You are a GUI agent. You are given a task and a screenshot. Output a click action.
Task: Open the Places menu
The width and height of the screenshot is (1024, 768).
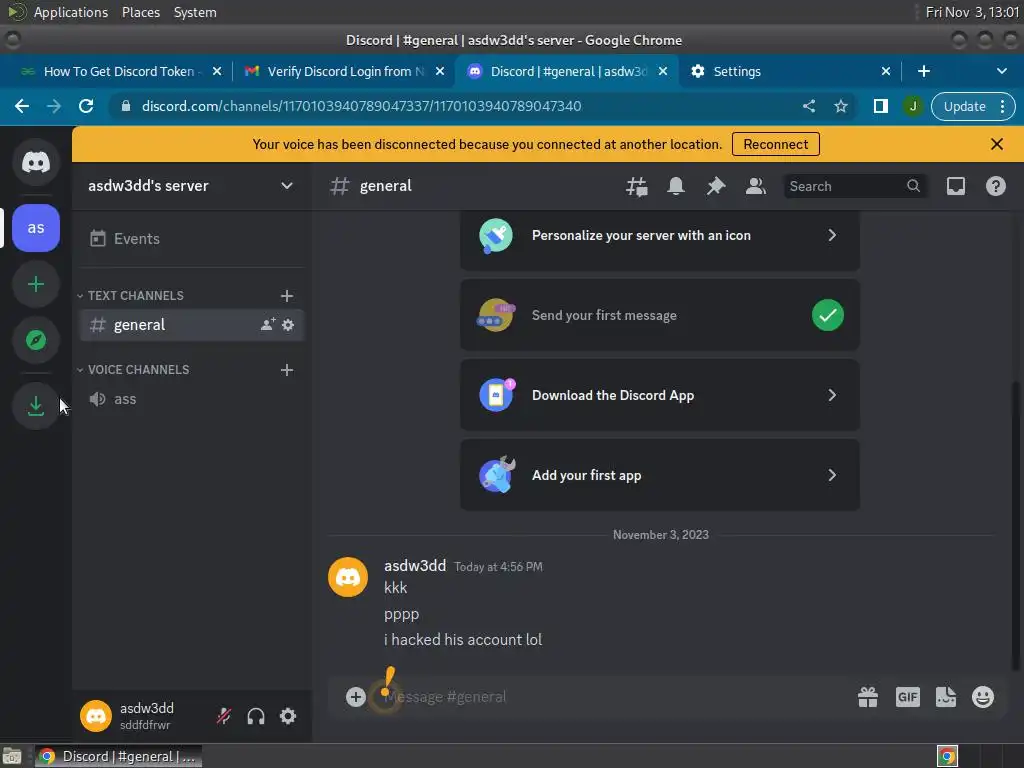click(x=141, y=12)
